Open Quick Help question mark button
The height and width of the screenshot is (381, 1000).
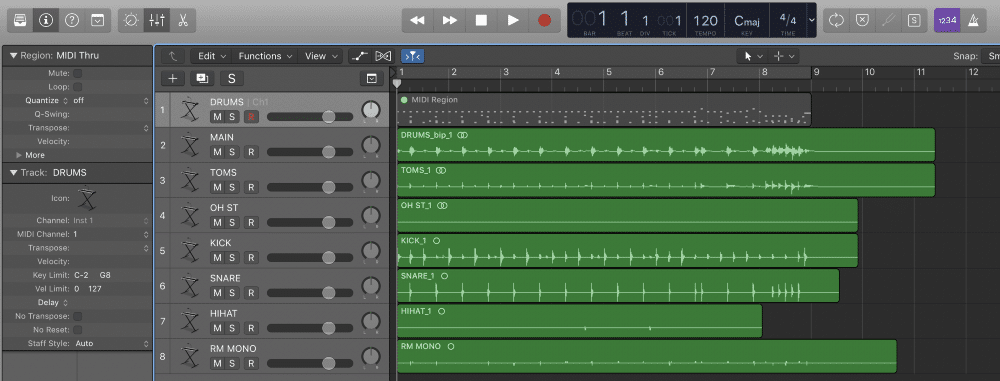tap(71, 20)
